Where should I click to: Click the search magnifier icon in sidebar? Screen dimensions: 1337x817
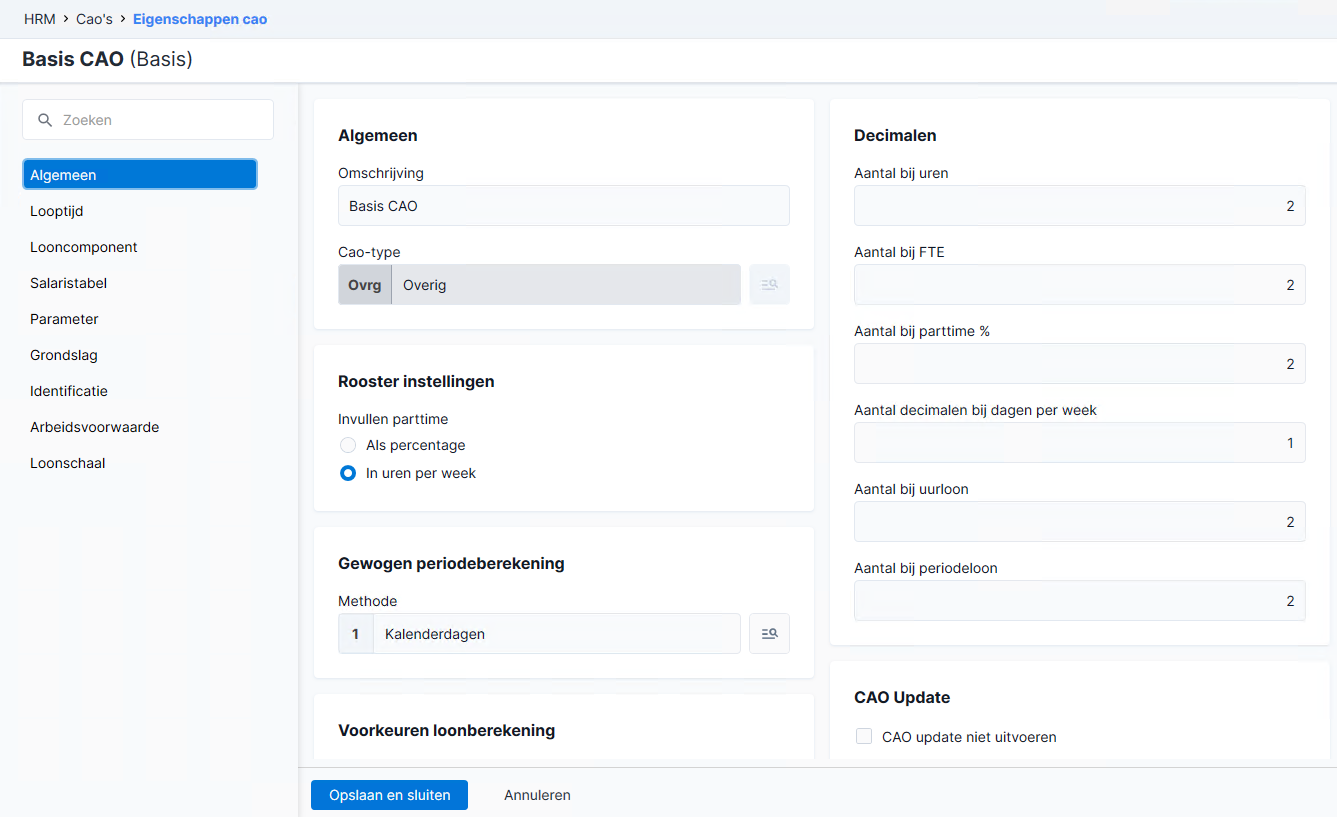click(x=44, y=120)
